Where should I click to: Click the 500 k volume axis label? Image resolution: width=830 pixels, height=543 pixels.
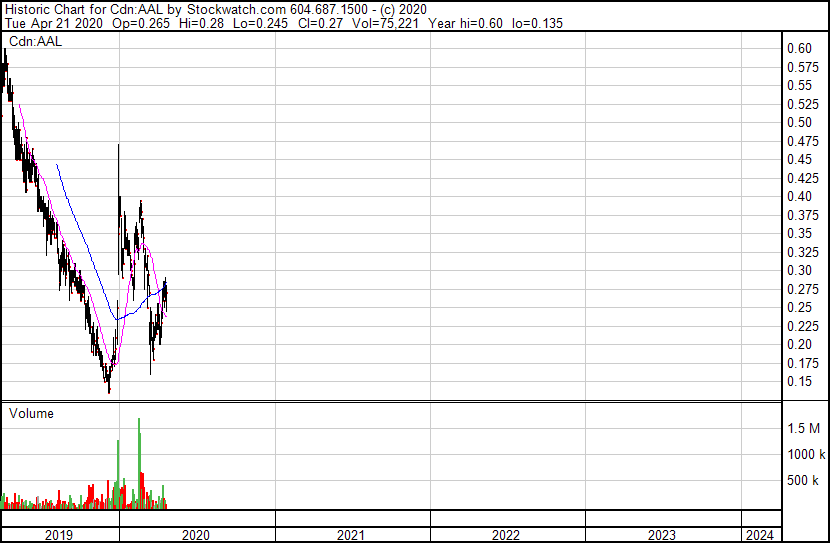click(x=802, y=480)
